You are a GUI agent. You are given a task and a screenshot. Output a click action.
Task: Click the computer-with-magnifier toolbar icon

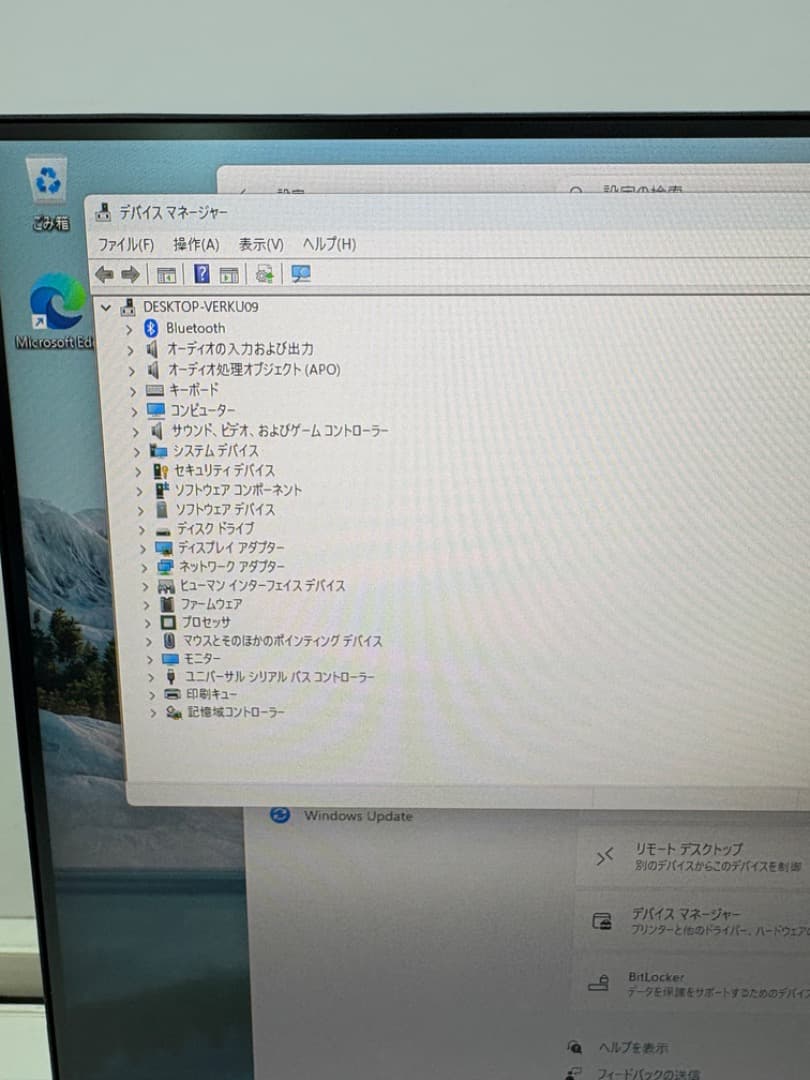pyautogui.click(x=300, y=274)
